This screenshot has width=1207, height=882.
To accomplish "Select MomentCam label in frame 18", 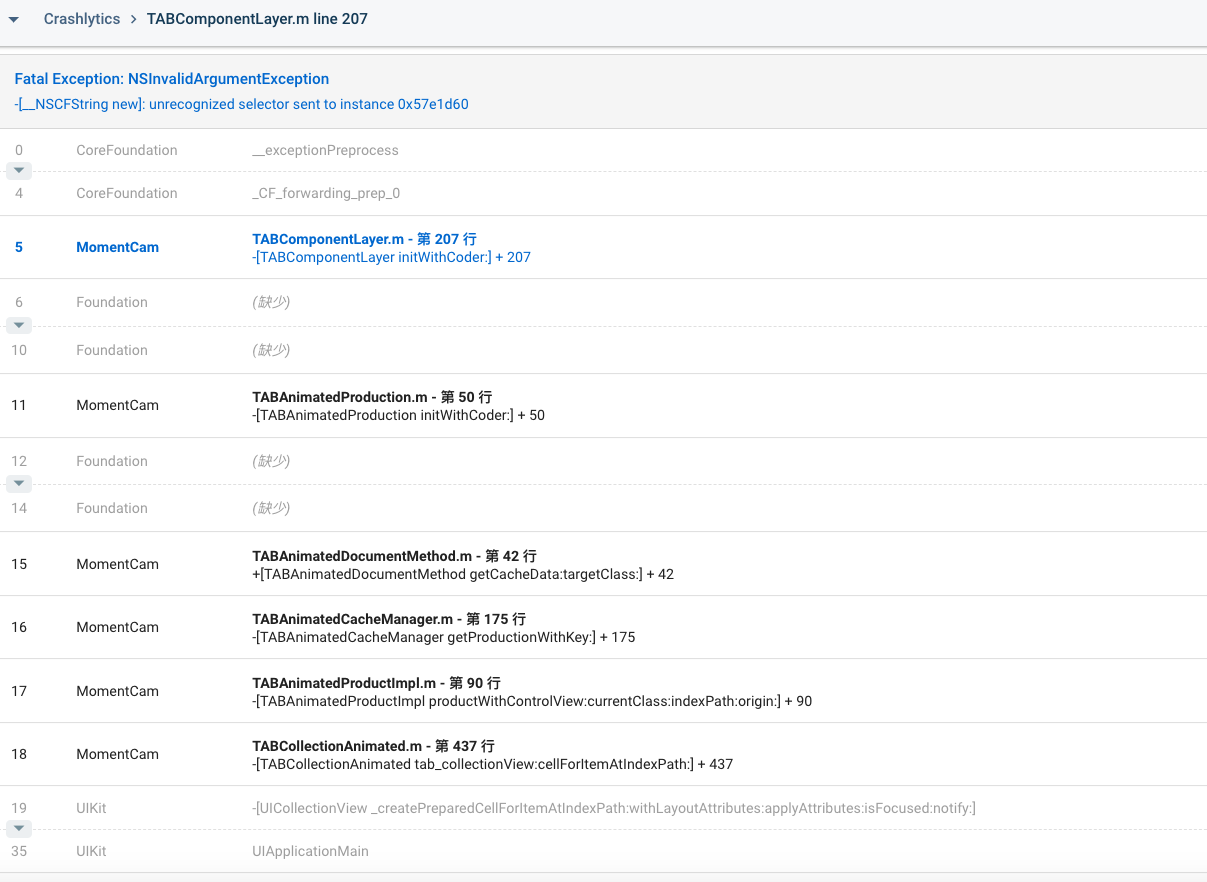I will [x=117, y=754].
